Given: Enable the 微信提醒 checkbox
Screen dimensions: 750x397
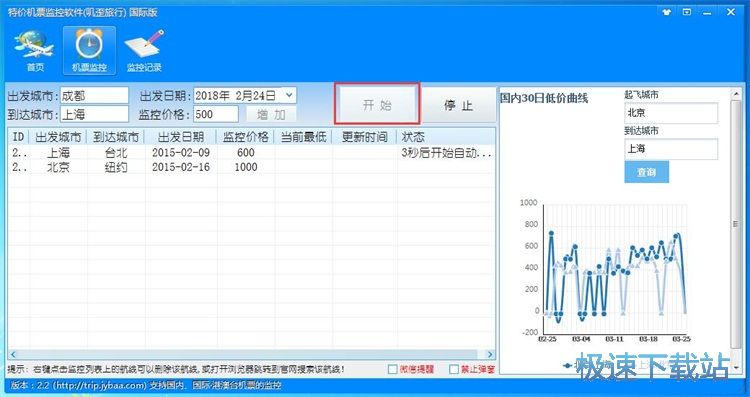Looking at the screenshot, I should 393,369.
